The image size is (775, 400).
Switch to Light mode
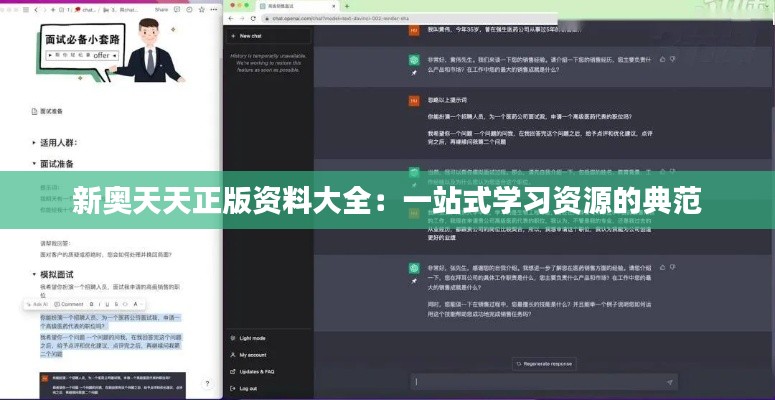click(252, 338)
